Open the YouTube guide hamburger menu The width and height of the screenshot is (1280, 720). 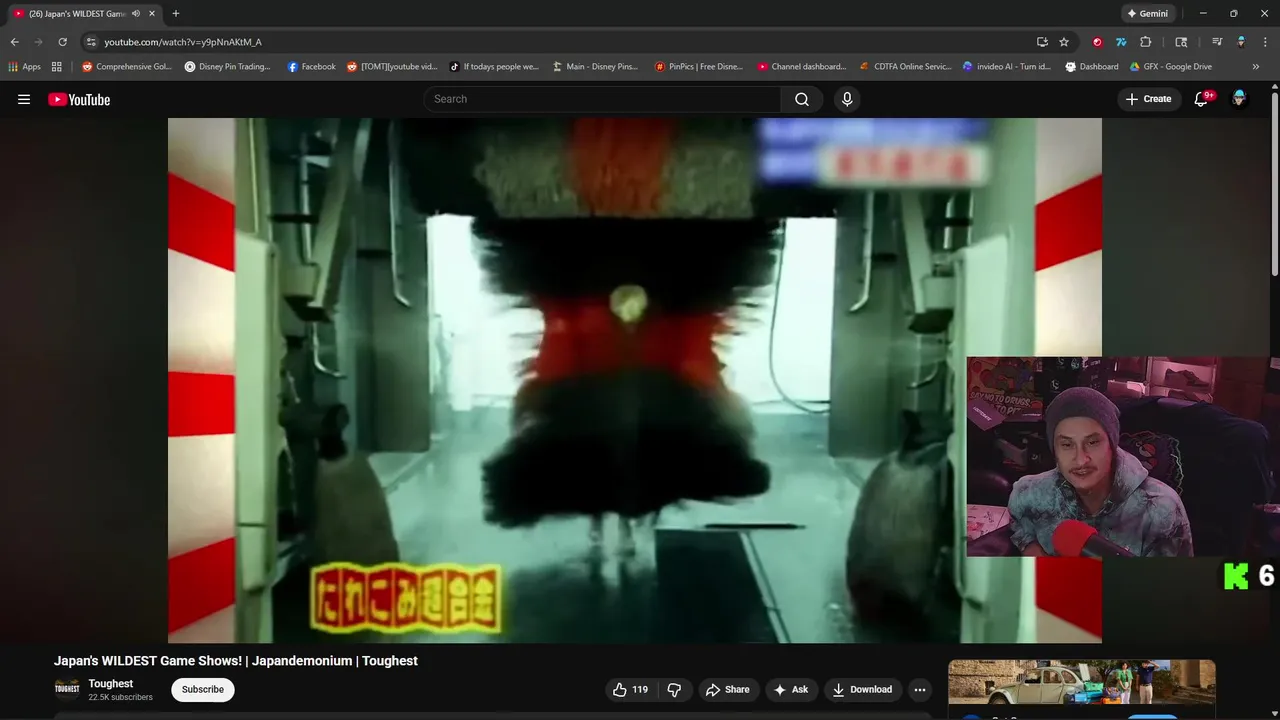(24, 99)
